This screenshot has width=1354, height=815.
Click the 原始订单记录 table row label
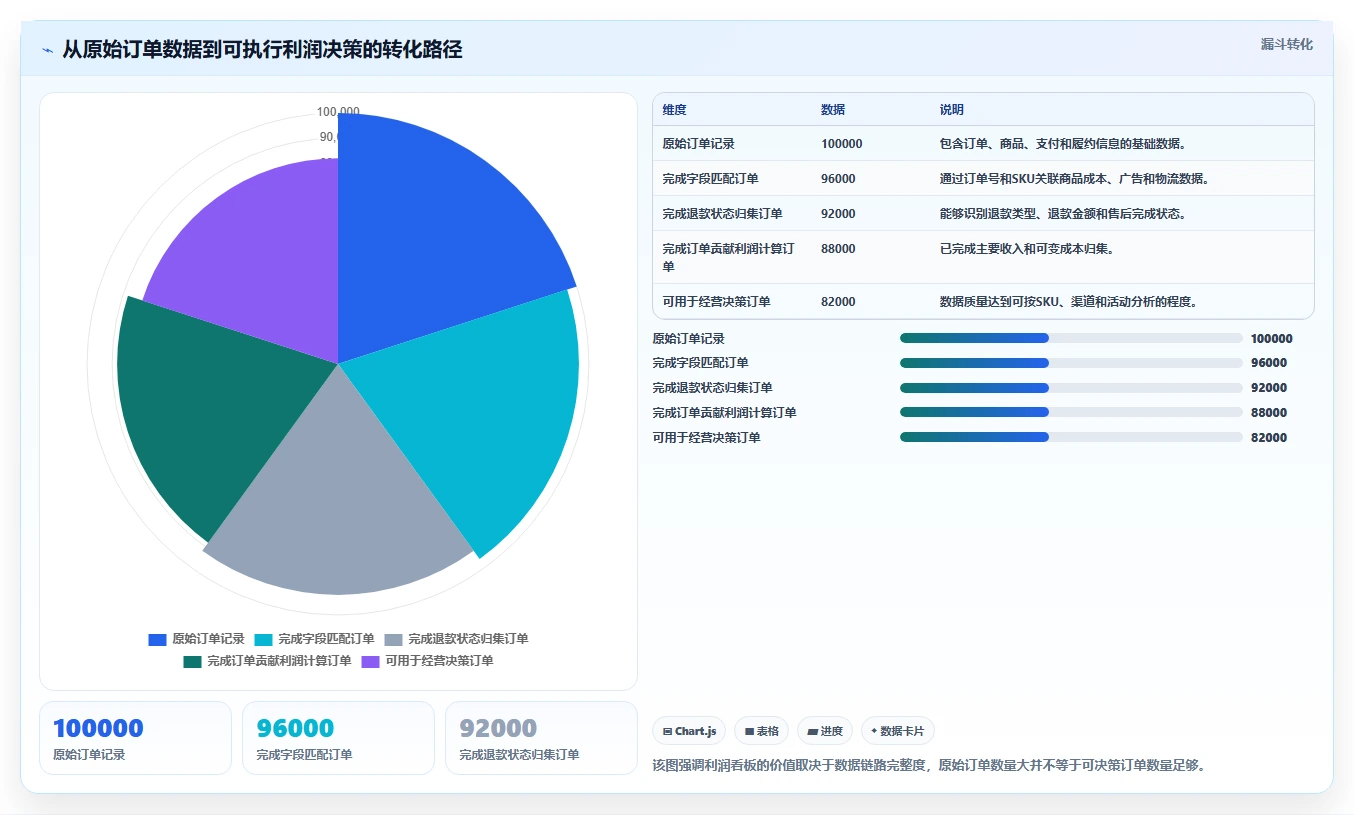(699, 144)
